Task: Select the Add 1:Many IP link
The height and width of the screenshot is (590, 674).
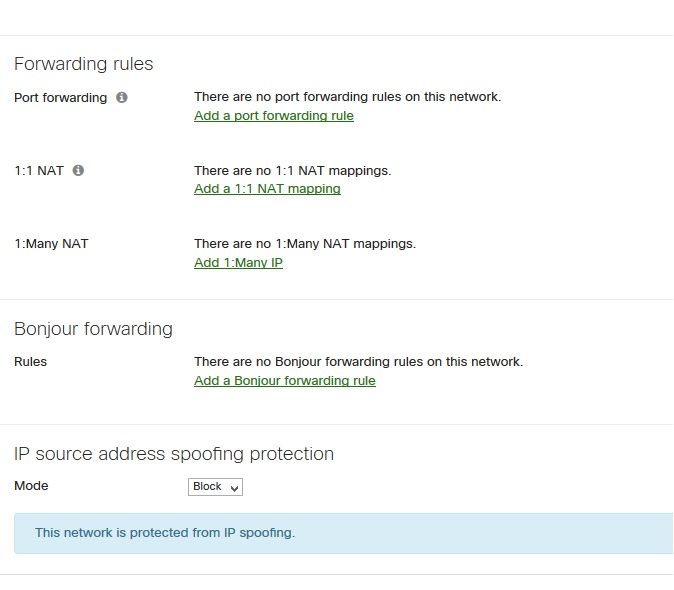Action: pyautogui.click(x=238, y=263)
